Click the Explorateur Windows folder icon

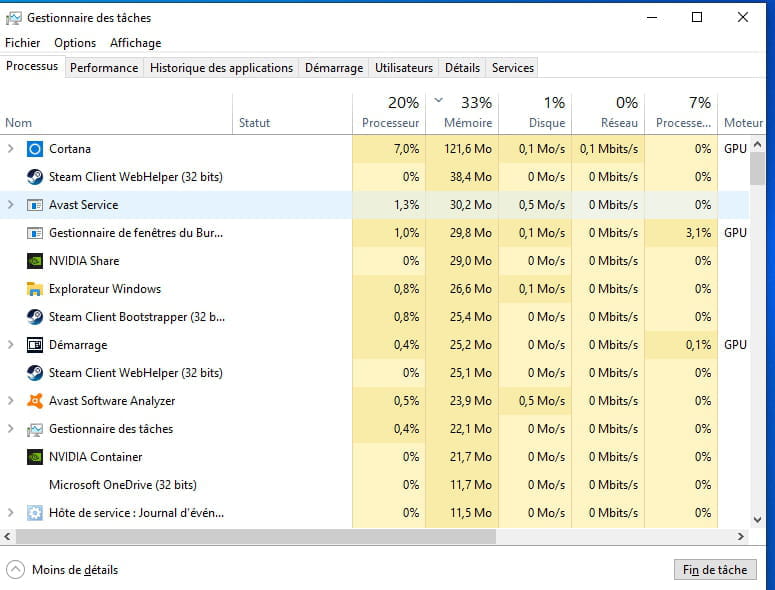(x=35, y=289)
